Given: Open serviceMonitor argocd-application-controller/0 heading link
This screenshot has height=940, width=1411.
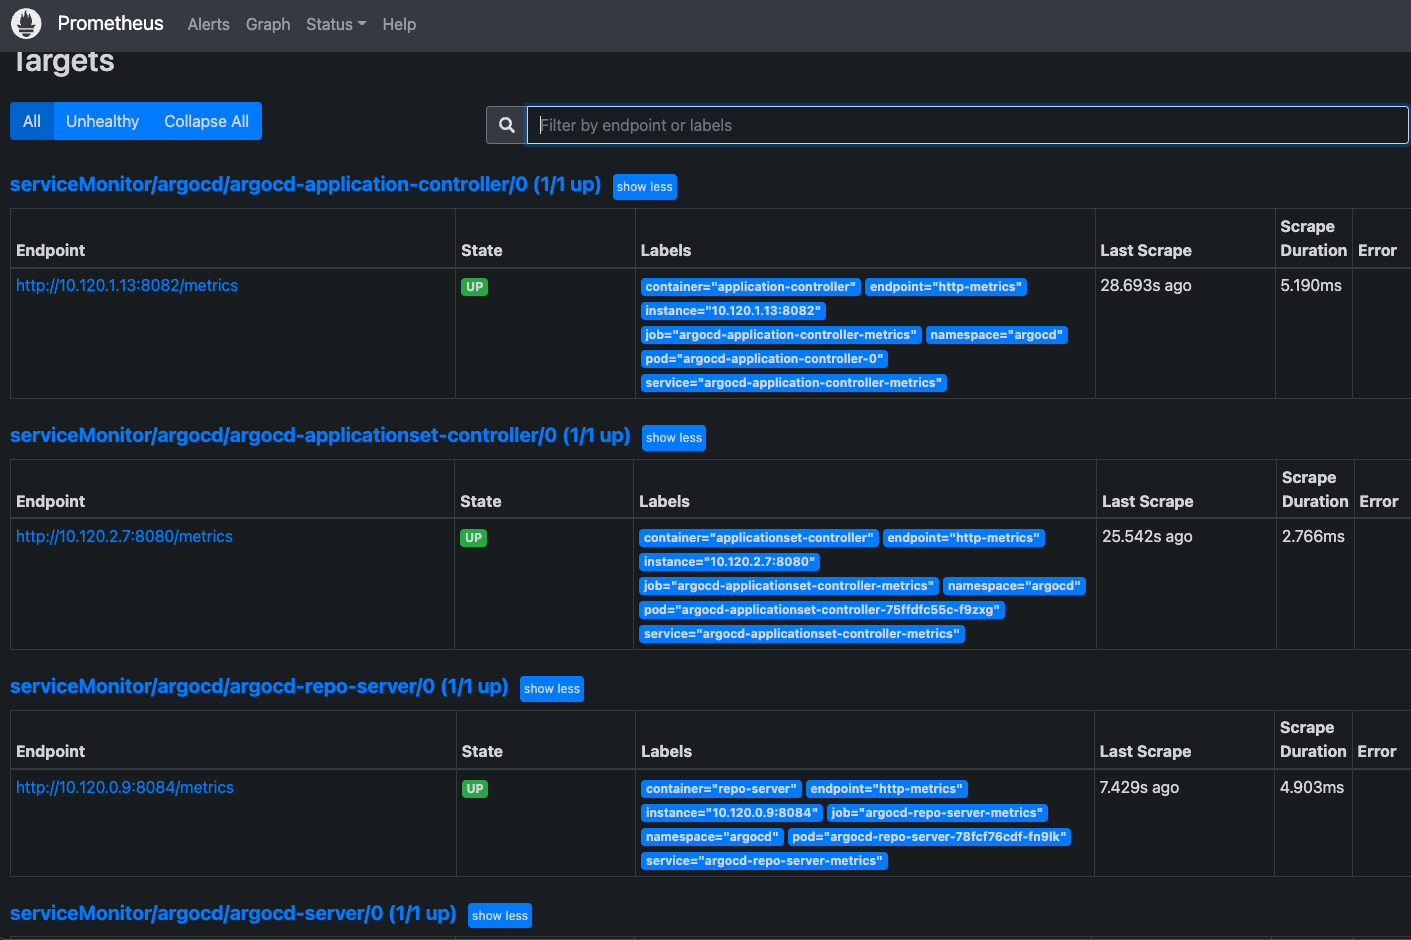Looking at the screenshot, I should pyautogui.click(x=305, y=184).
